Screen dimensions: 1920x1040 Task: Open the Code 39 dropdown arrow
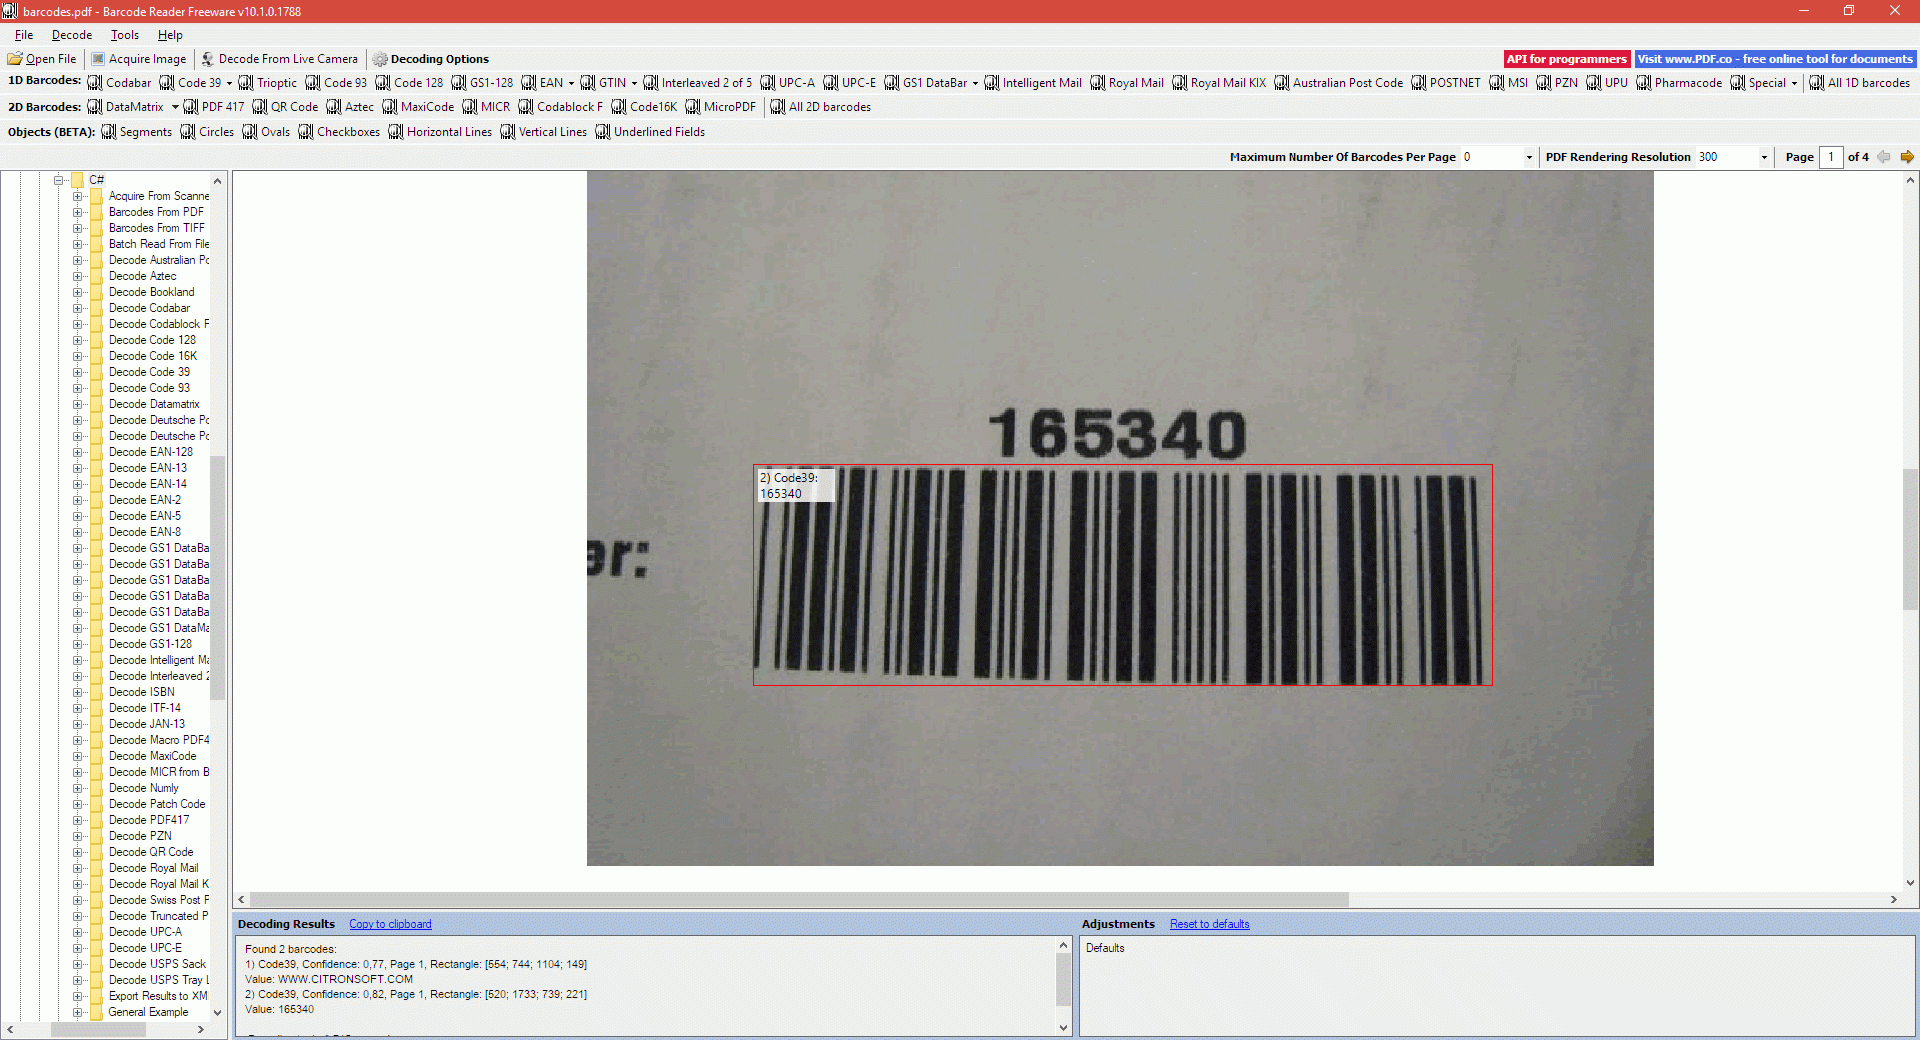click(x=227, y=82)
